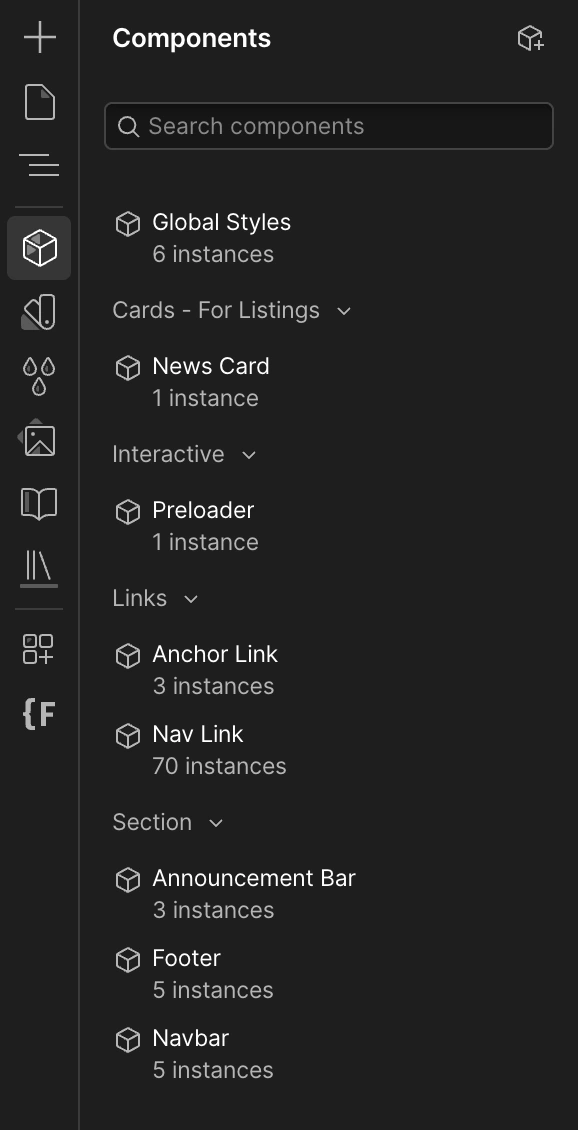
Task: Open the Navigator layers icon
Action: [x=39, y=165]
